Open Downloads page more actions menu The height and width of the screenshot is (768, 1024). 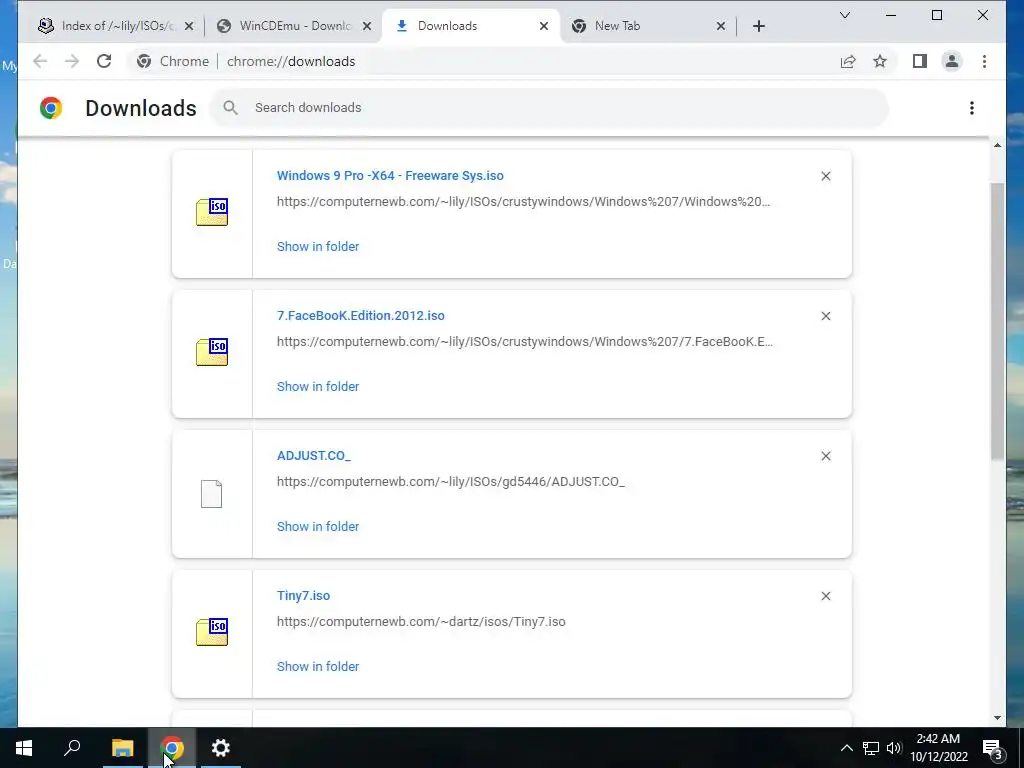[x=972, y=108]
